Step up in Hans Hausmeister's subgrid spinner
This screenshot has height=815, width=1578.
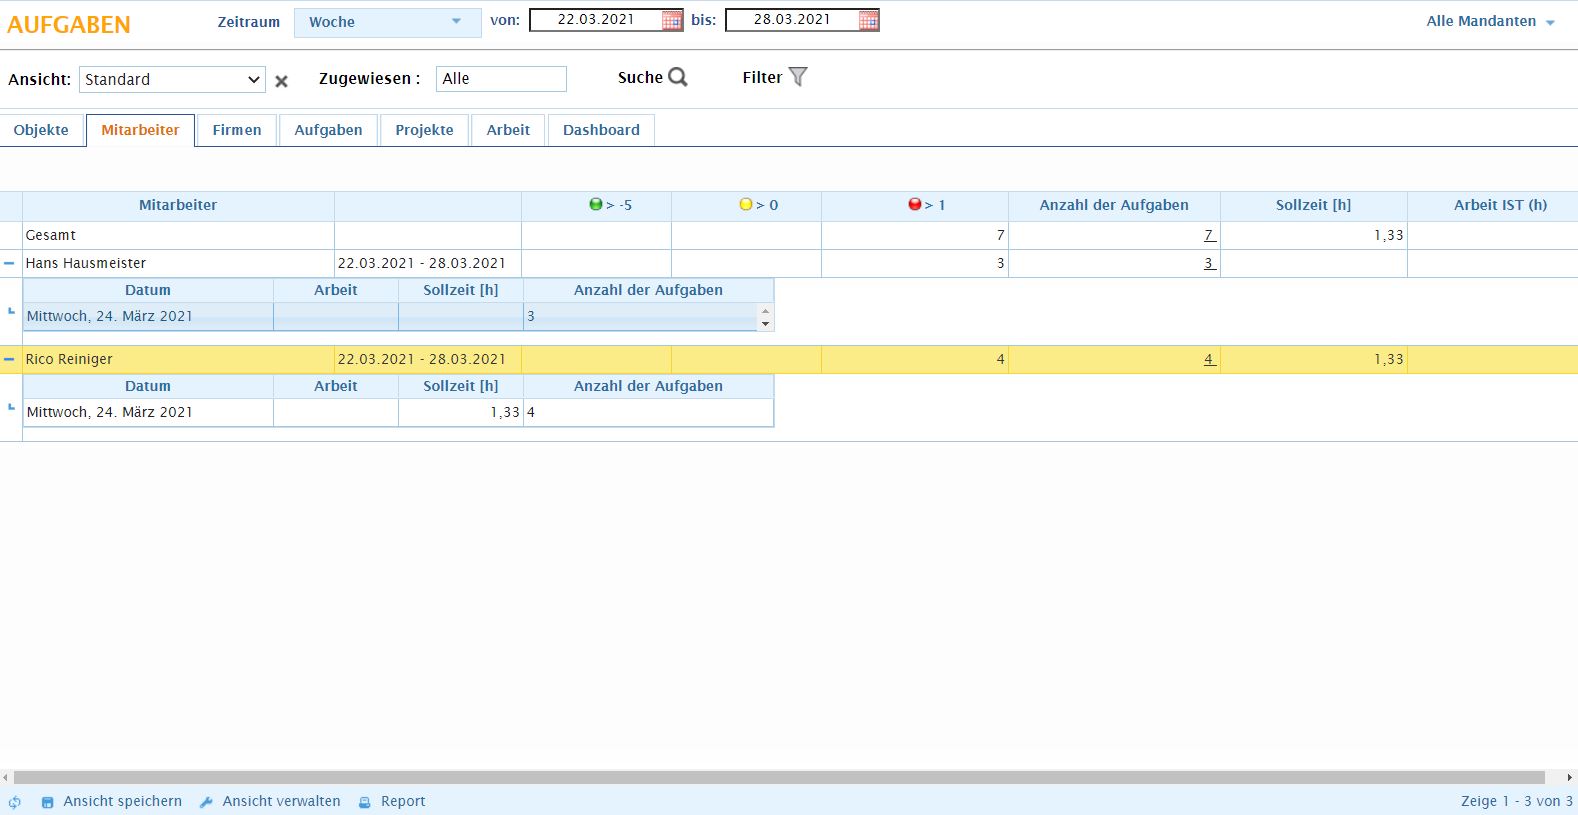766,311
